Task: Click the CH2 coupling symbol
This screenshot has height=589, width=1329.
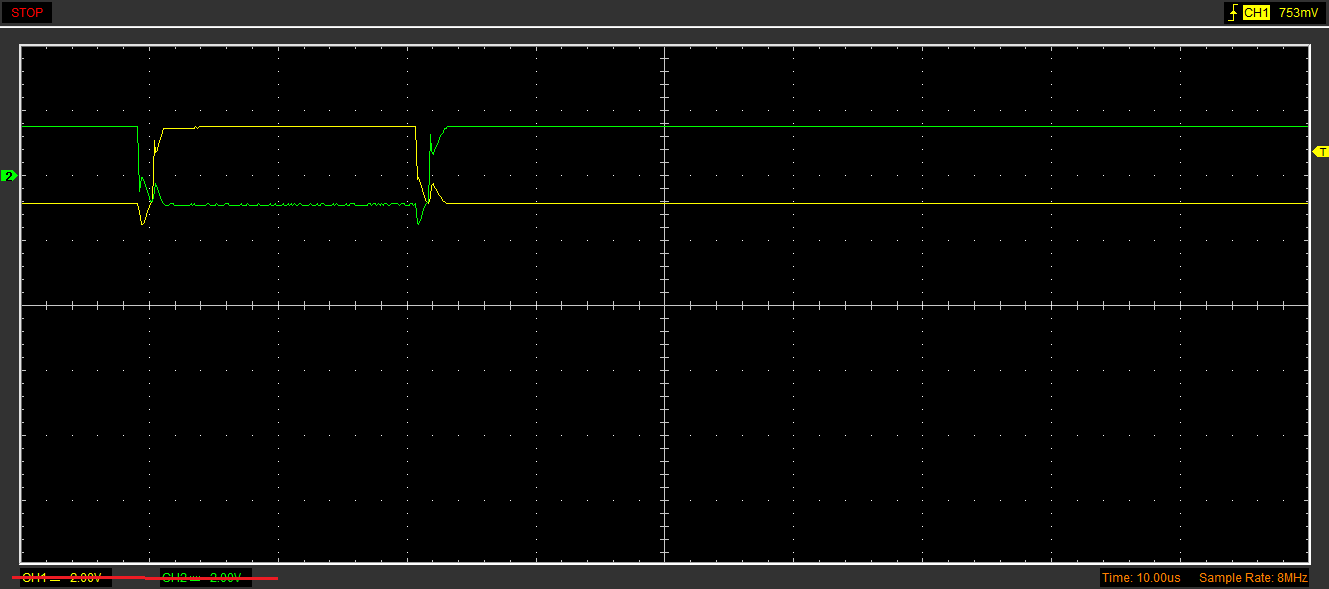Action: [196, 578]
